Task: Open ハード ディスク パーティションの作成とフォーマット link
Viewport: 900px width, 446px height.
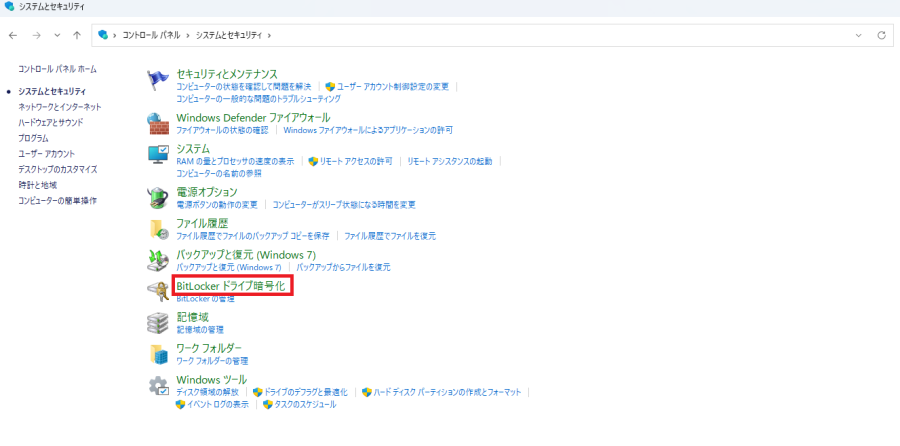Action: point(447,392)
